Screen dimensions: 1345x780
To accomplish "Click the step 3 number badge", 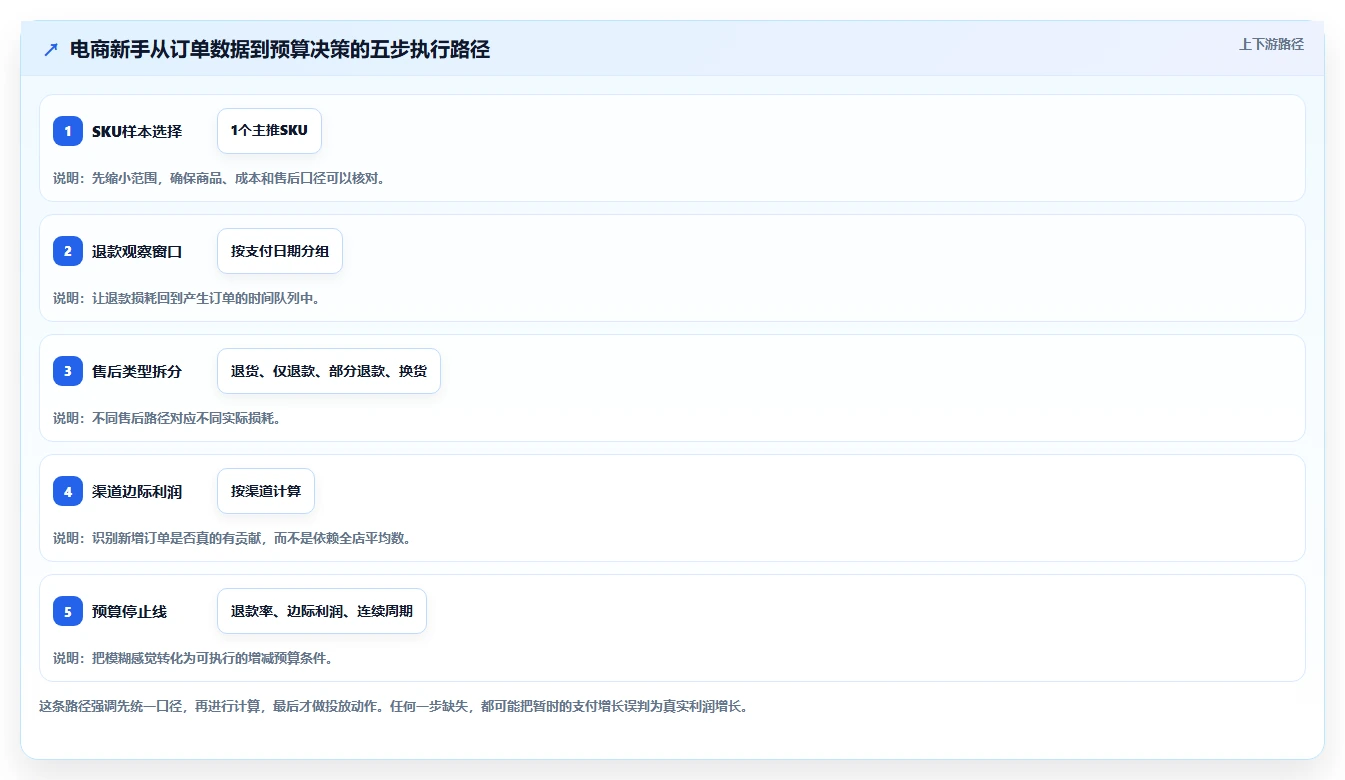I will (x=68, y=371).
